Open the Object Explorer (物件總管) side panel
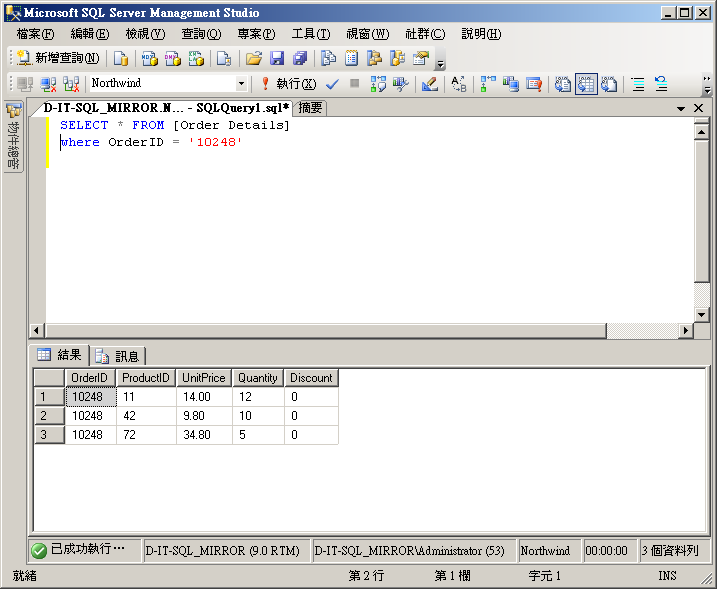 (14, 137)
